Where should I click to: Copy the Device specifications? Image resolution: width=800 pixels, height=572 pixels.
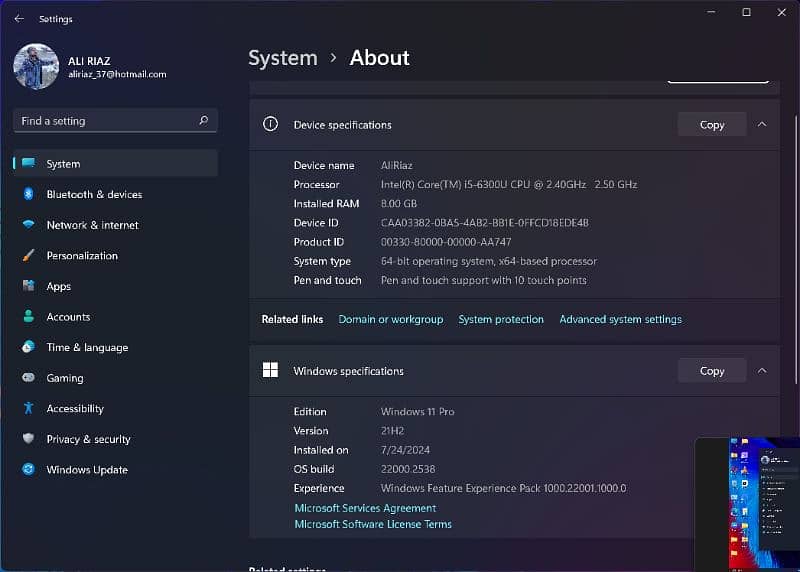click(x=711, y=125)
